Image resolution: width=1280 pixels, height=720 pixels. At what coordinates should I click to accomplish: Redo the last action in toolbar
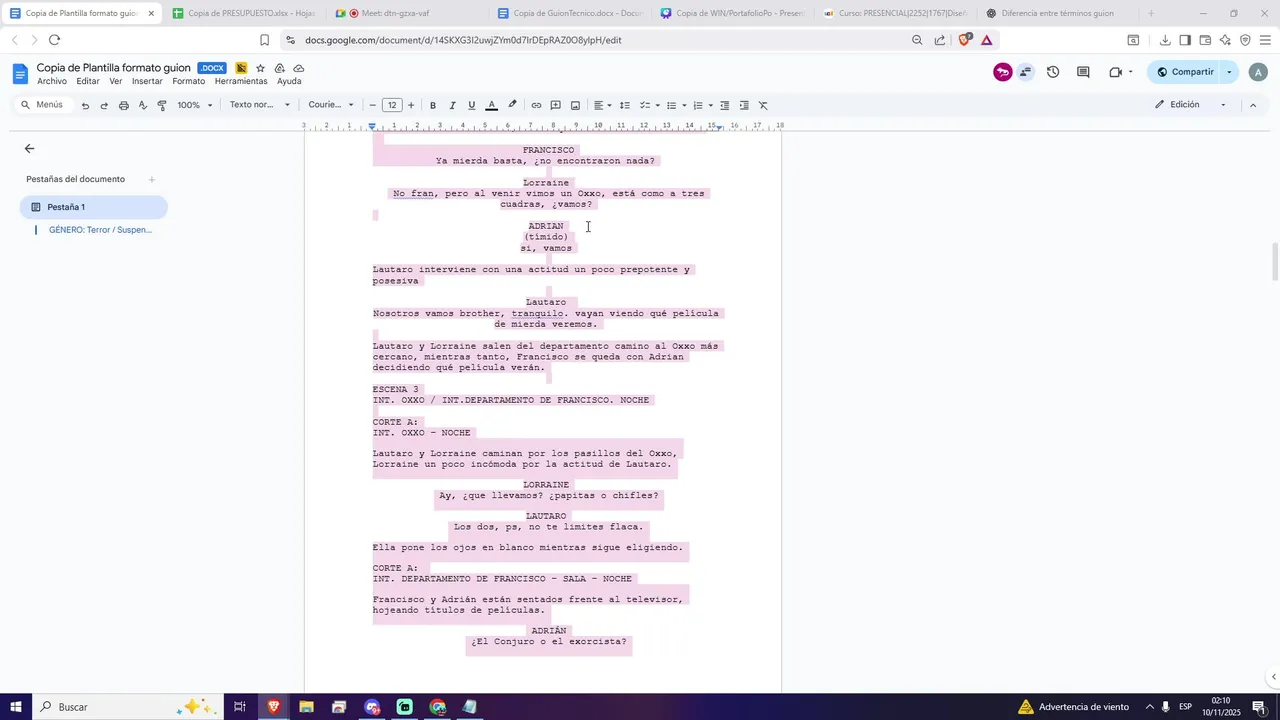click(104, 105)
